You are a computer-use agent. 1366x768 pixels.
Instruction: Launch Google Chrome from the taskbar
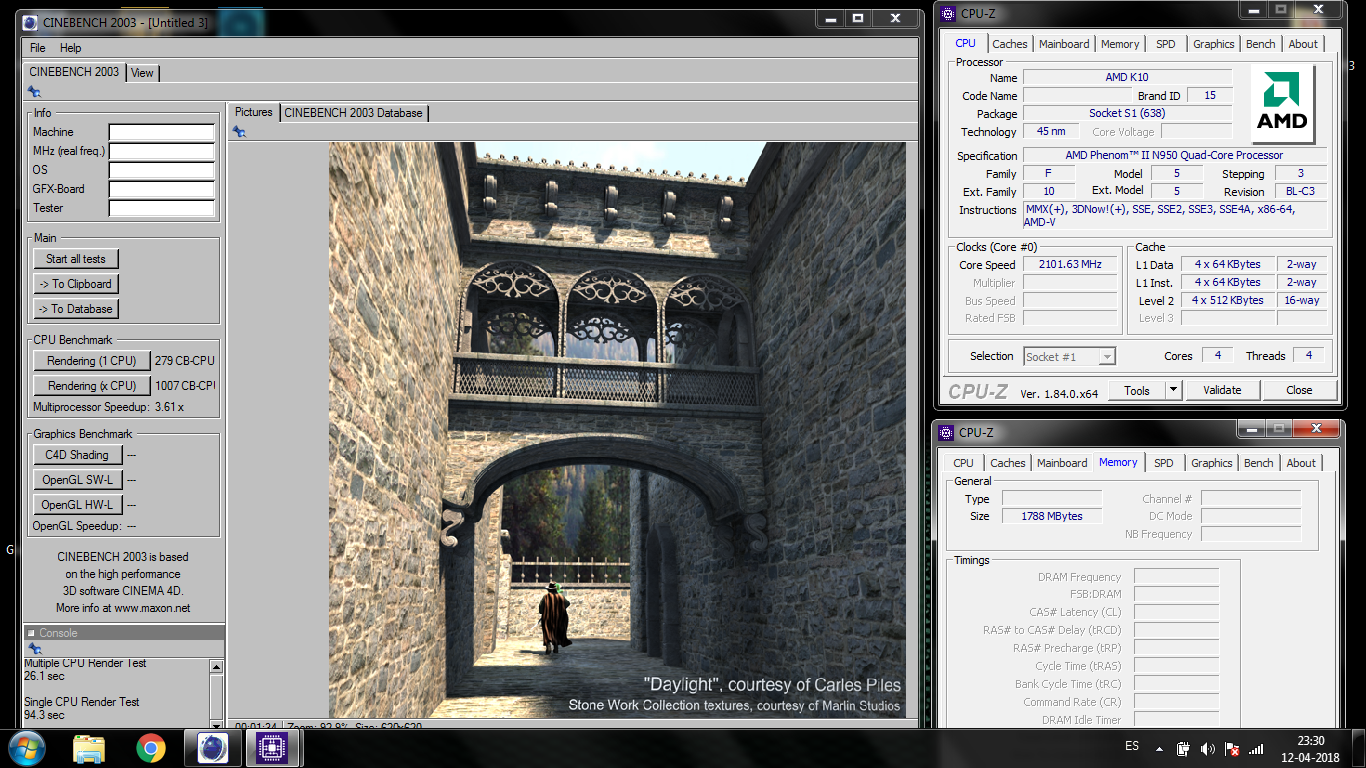[151, 747]
